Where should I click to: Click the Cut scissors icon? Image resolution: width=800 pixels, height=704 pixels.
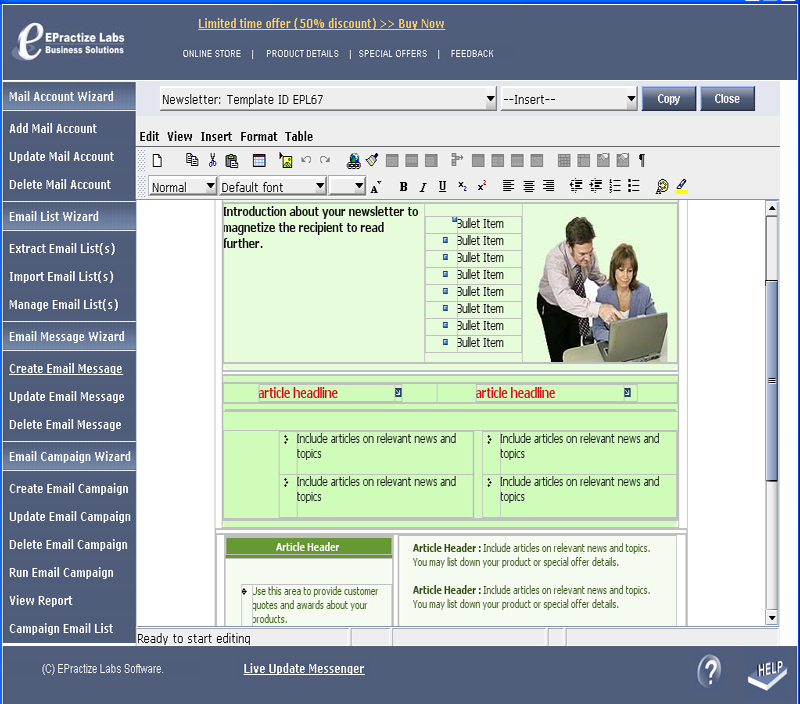pos(212,161)
